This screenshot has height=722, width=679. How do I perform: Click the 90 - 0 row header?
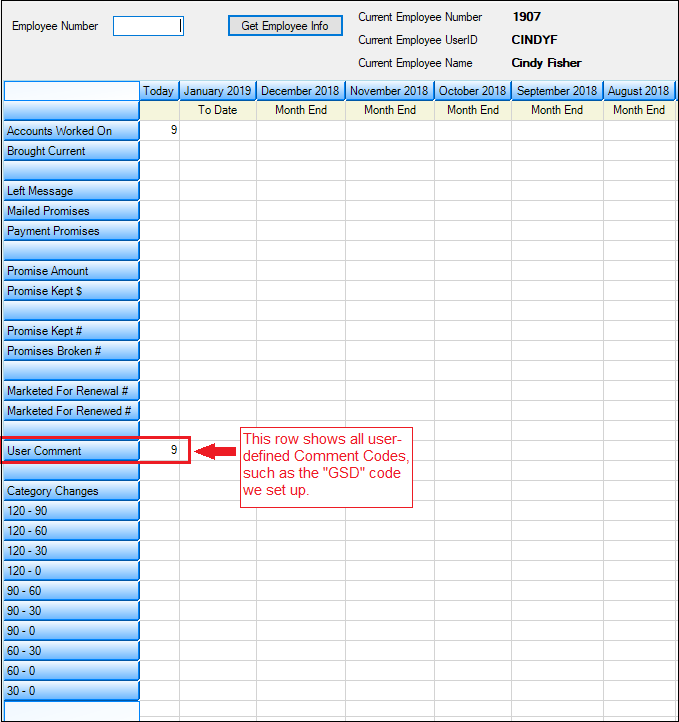click(x=71, y=631)
